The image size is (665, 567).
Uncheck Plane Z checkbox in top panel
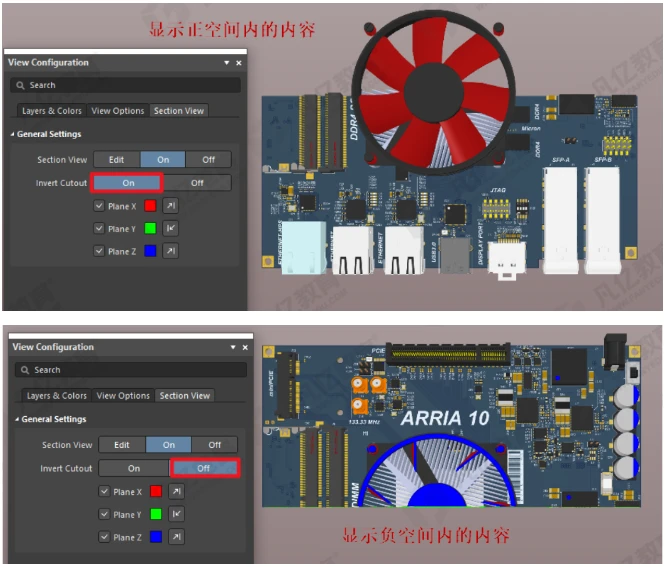99,251
